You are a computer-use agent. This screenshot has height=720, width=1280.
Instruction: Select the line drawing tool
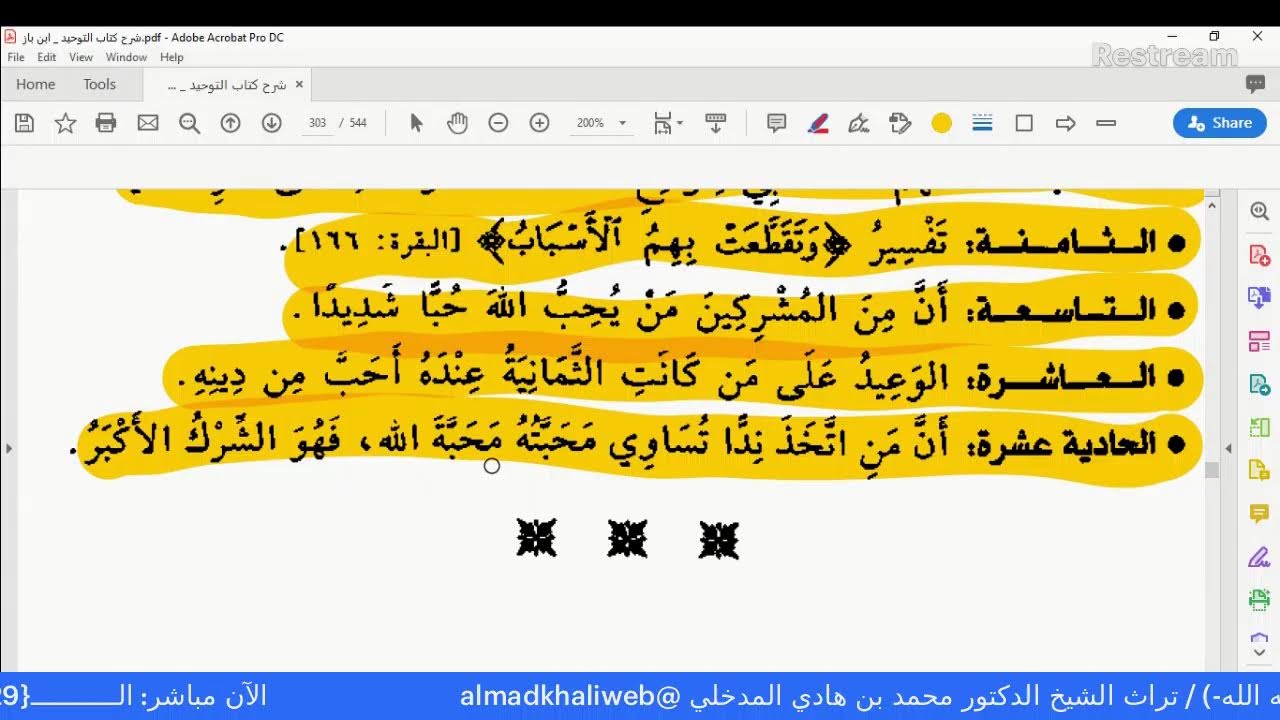tap(1106, 123)
